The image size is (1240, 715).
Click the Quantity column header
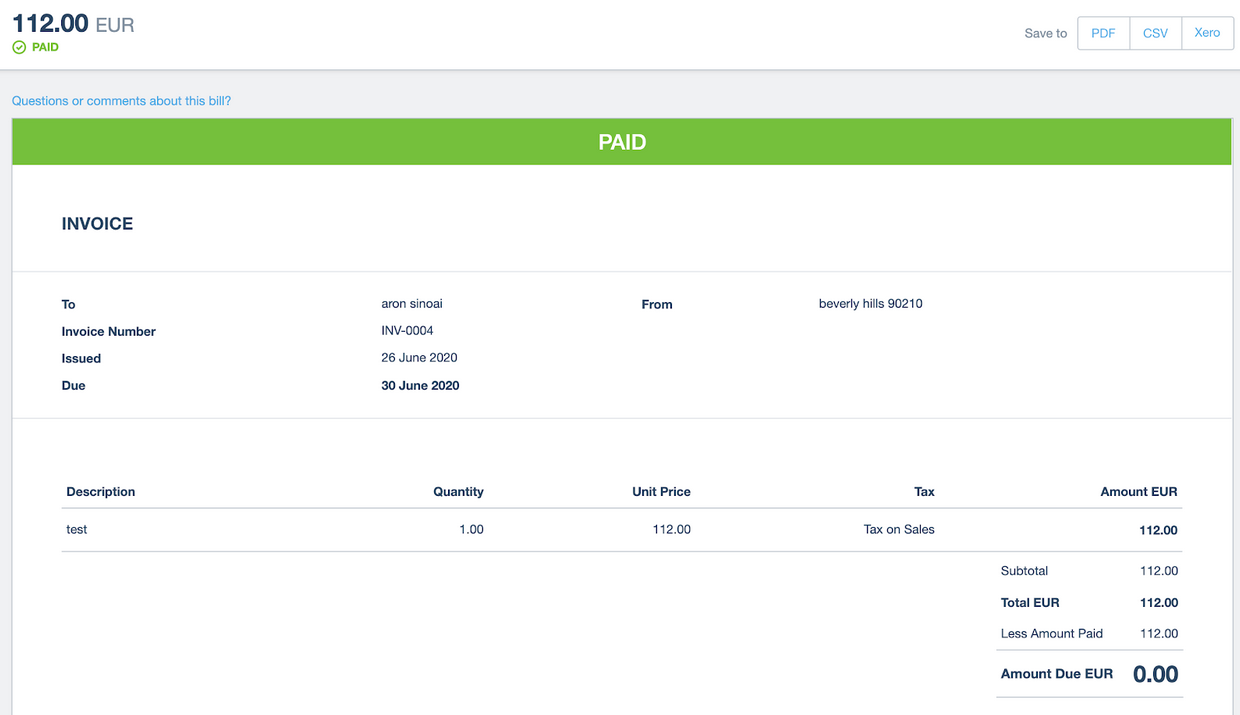(x=458, y=492)
